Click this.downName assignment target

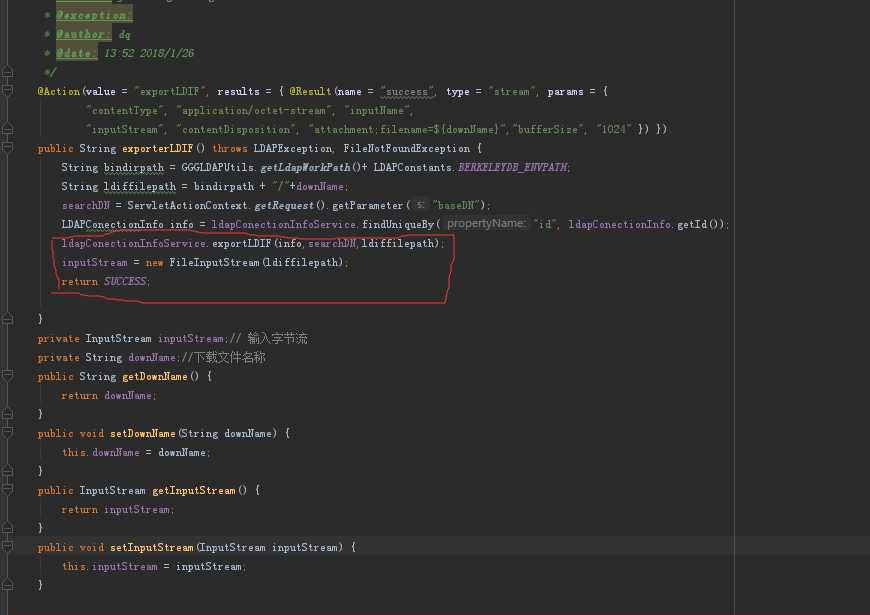coord(100,452)
